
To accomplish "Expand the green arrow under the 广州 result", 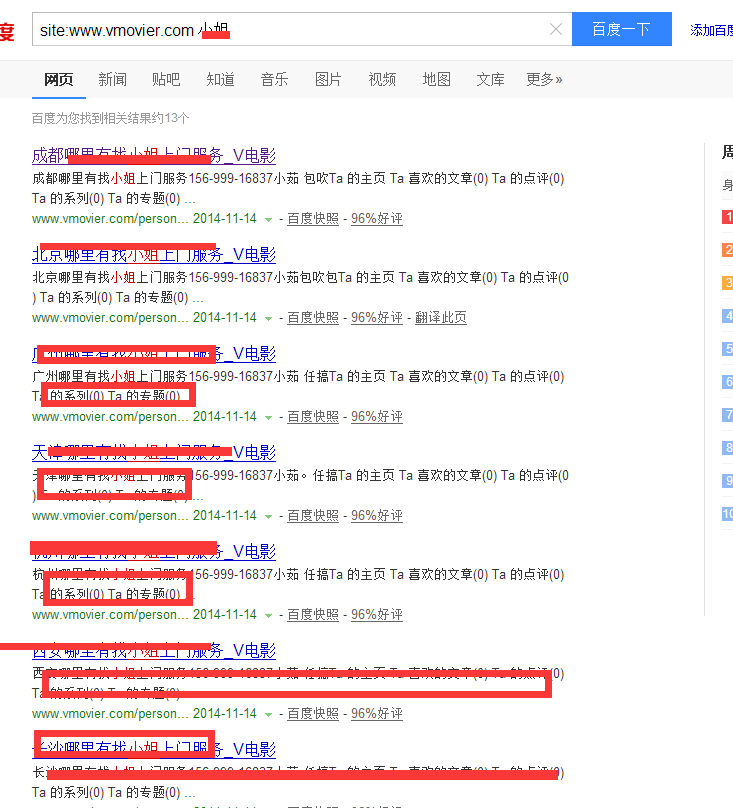I will 268,417.
